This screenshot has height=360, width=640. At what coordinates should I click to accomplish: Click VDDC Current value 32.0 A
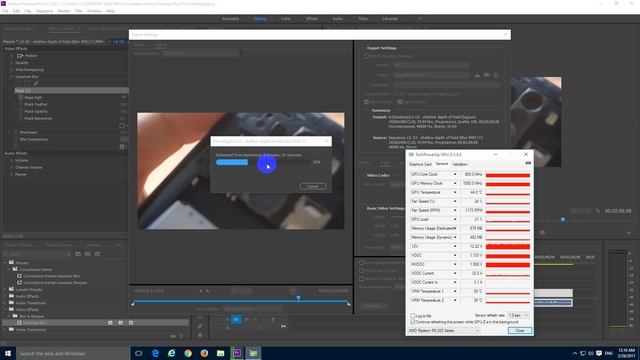point(472,273)
